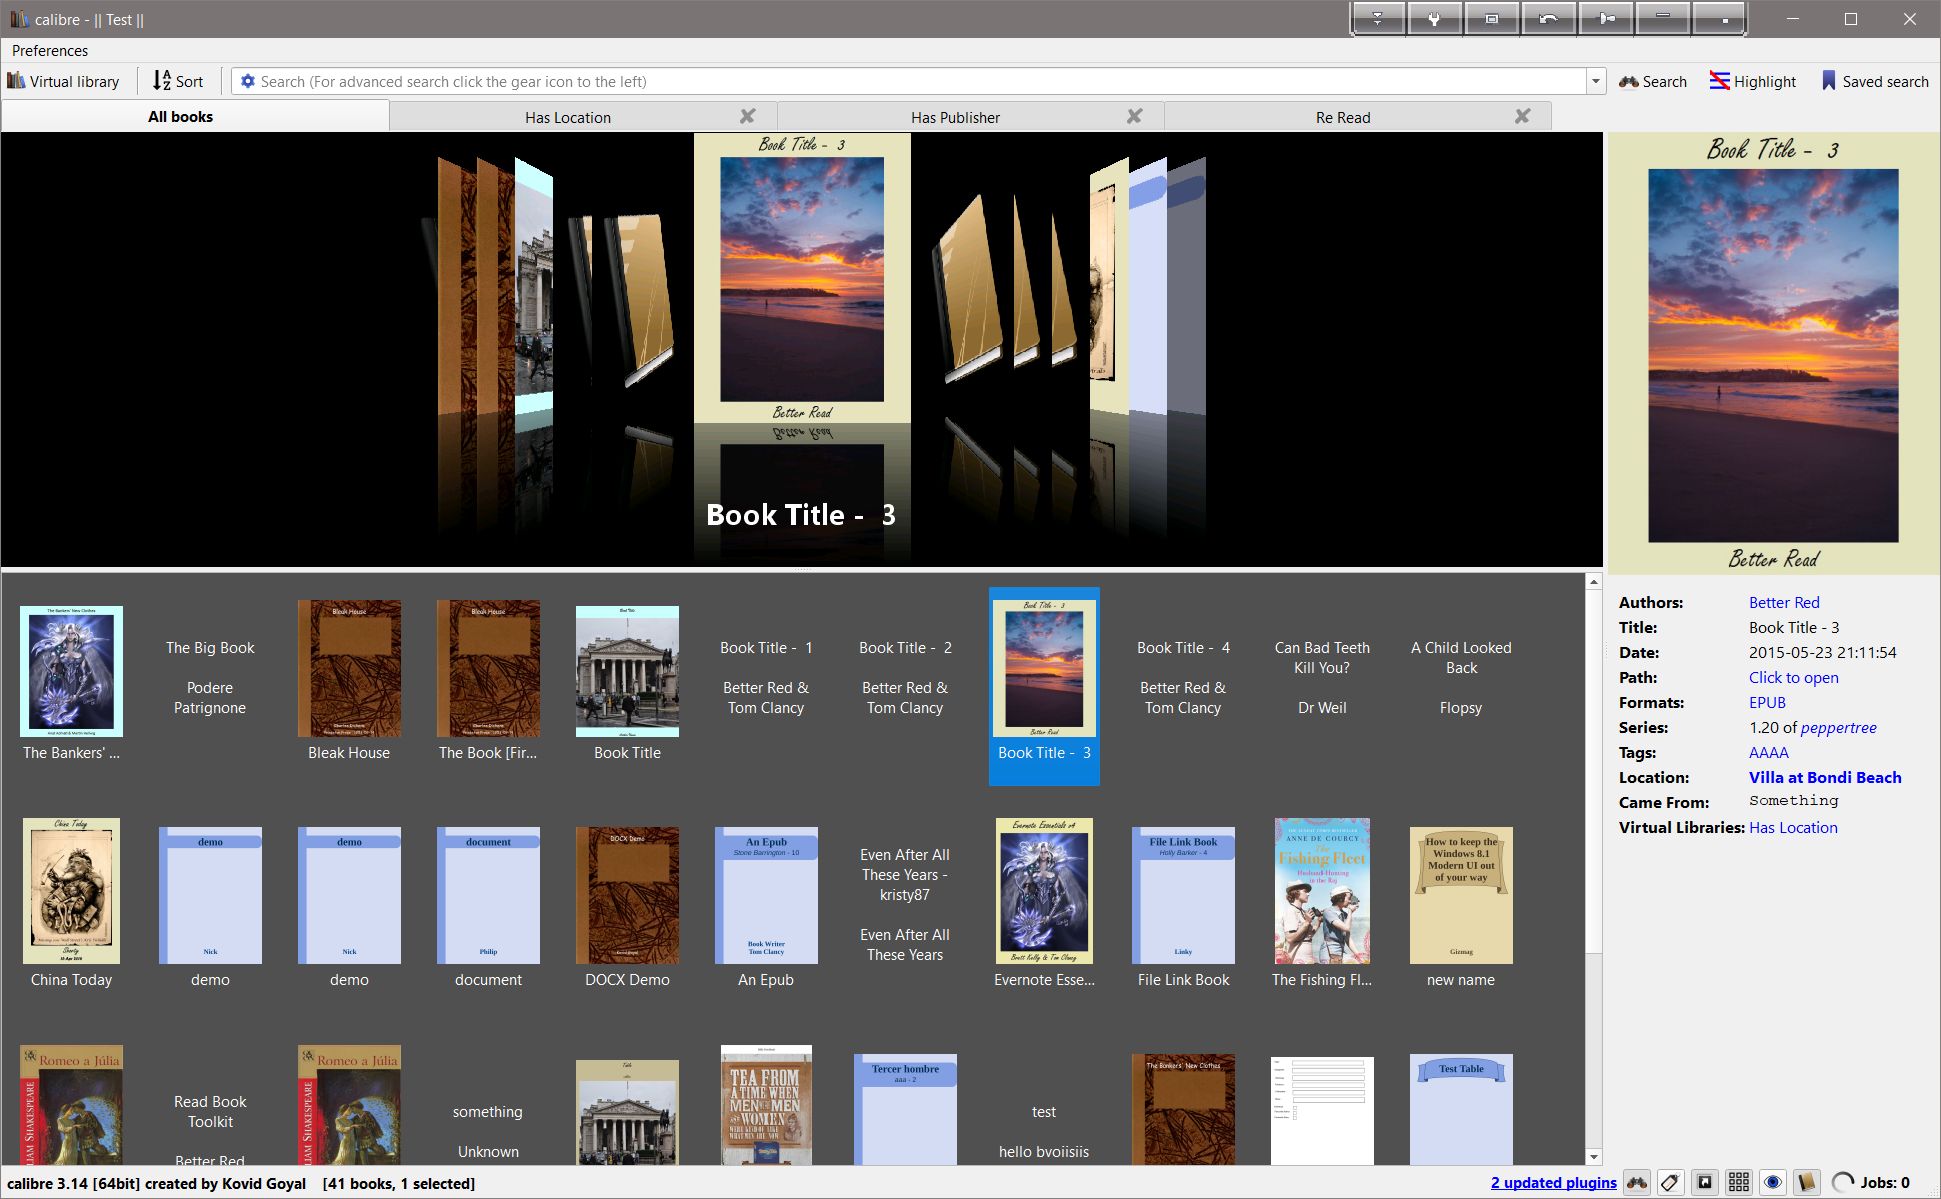Open the Virtual library menu
This screenshot has width=1941, height=1199.
pos(64,81)
